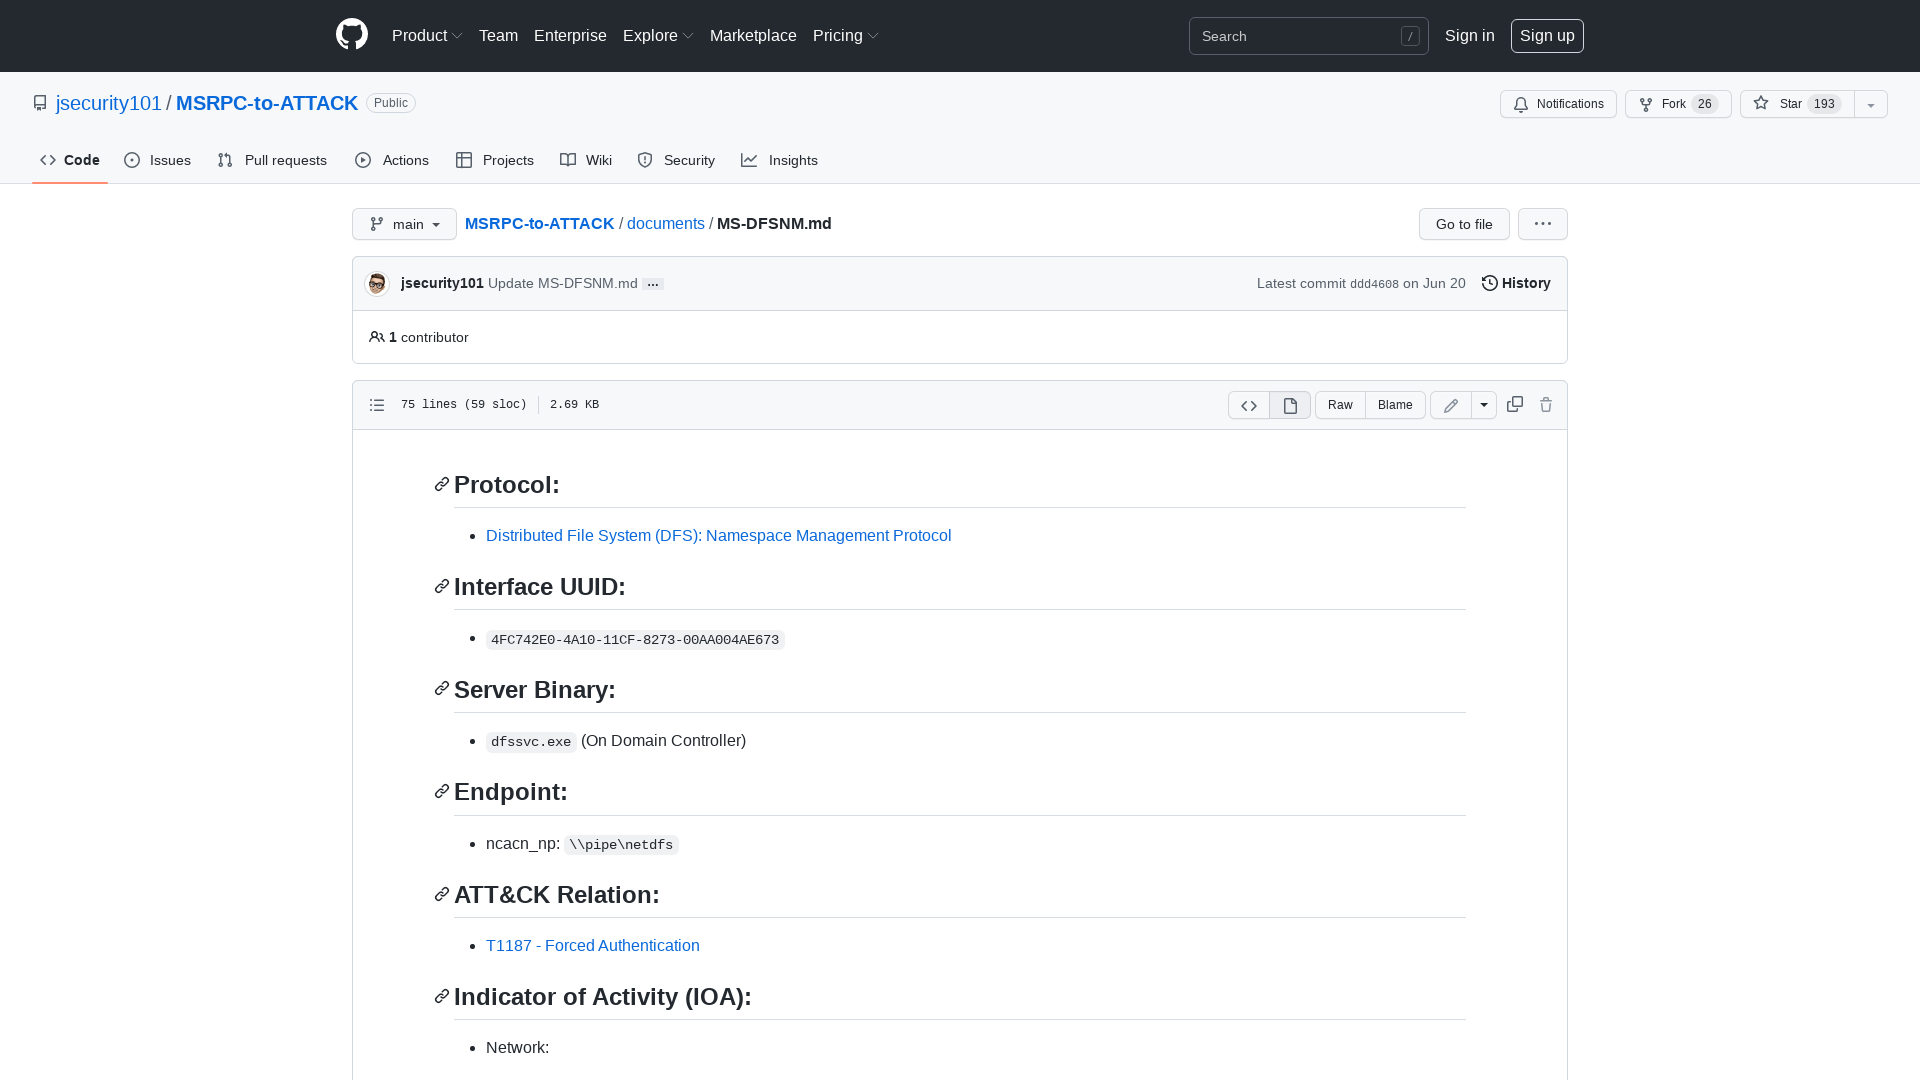
Task: Open commit ddd4608 link
Action: [x=1374, y=284]
